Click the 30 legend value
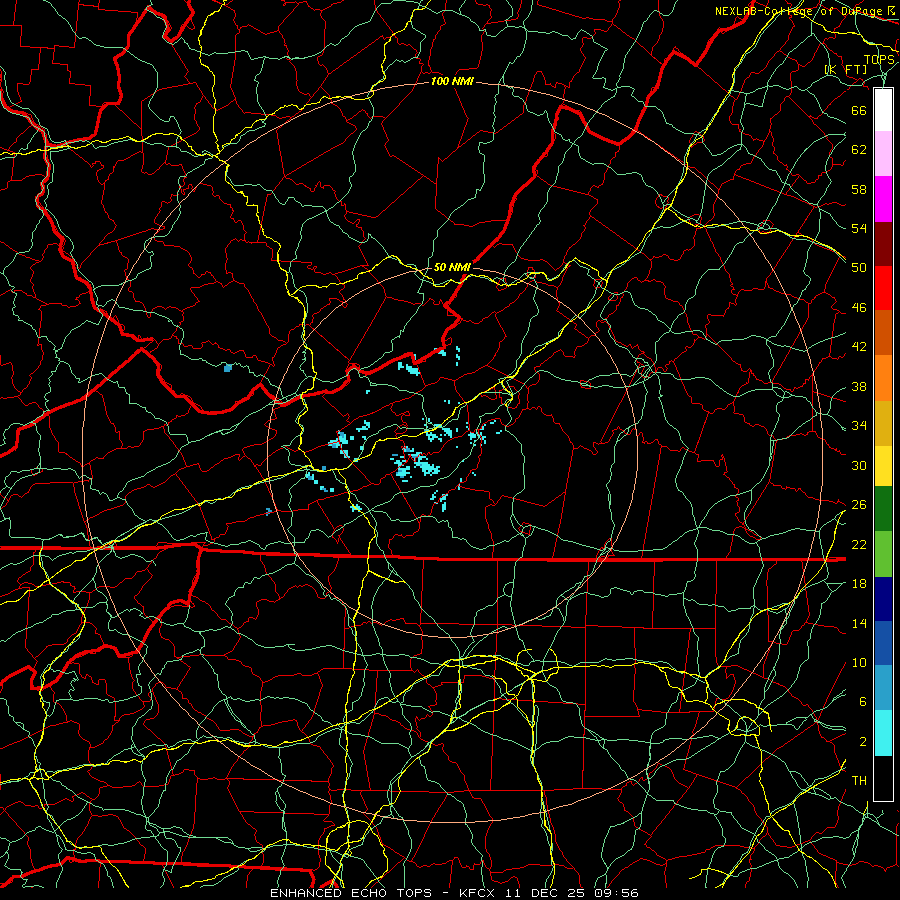900x900 pixels. point(859,465)
